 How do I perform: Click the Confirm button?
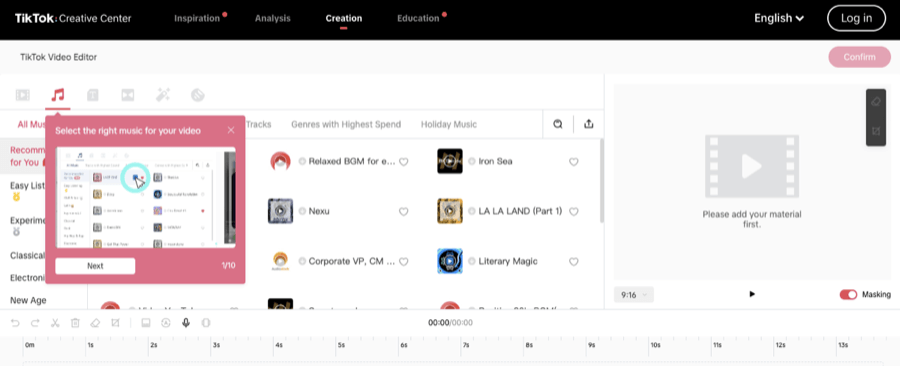tap(859, 57)
